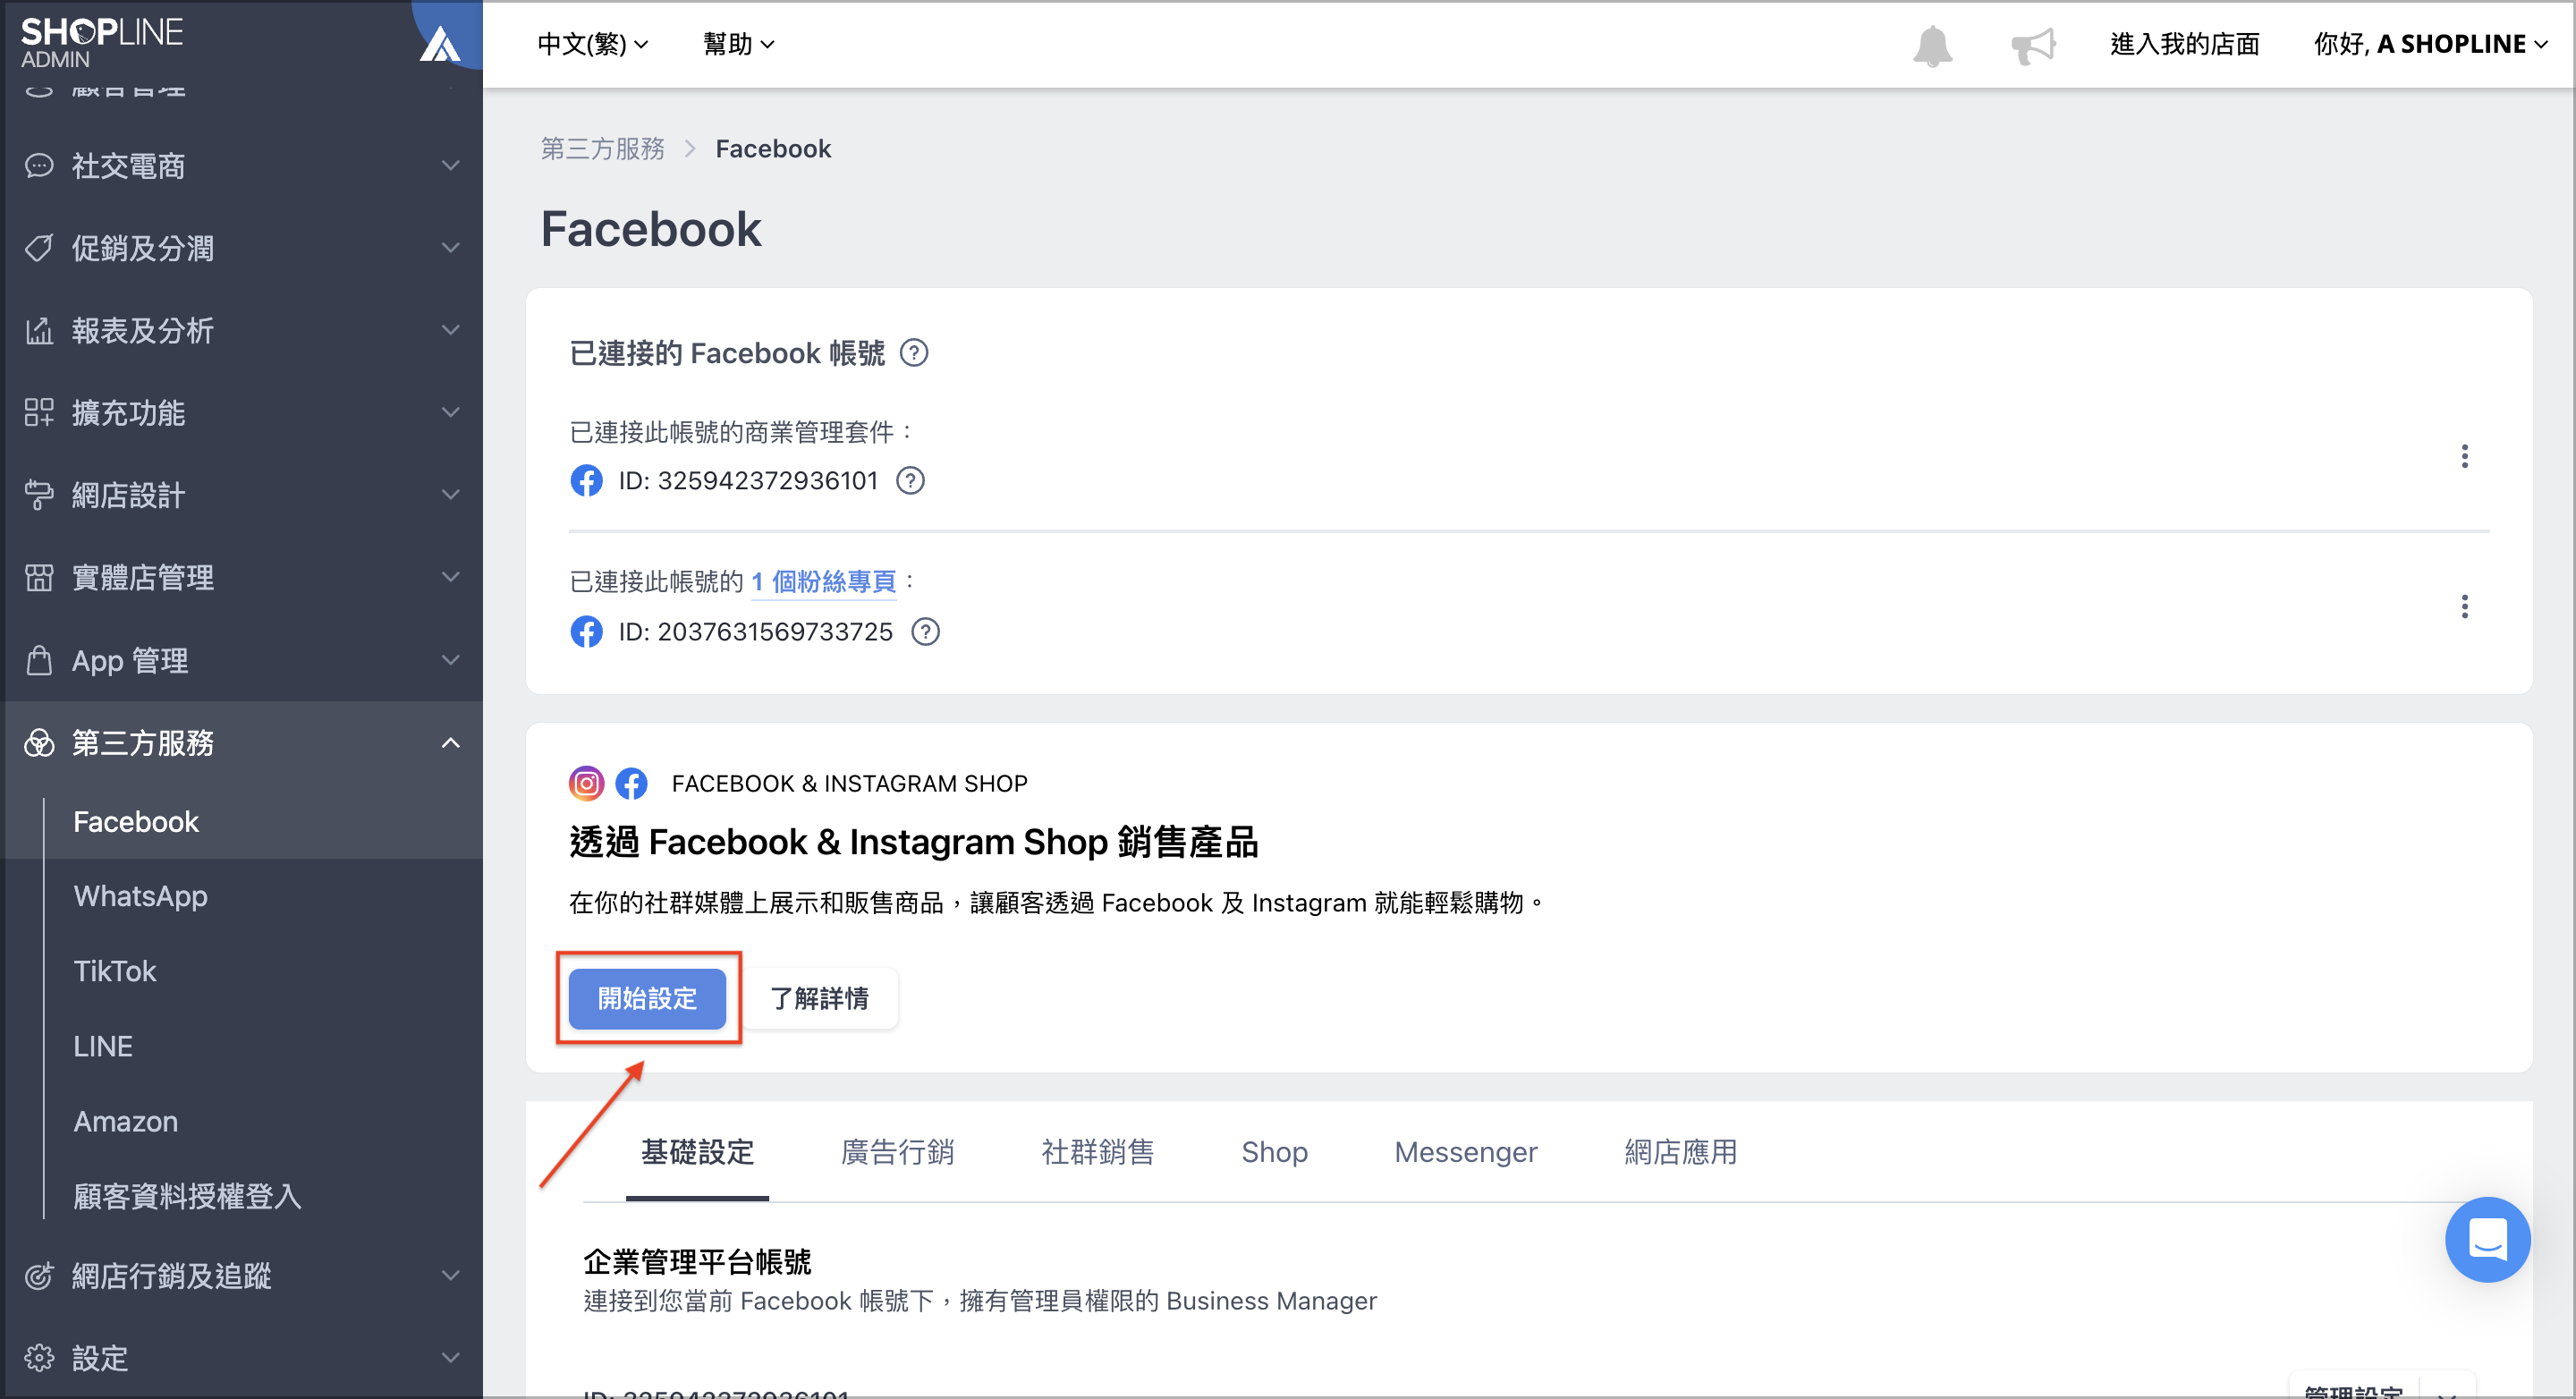
Task: Open TikTok in the sidebar
Action: (115, 971)
